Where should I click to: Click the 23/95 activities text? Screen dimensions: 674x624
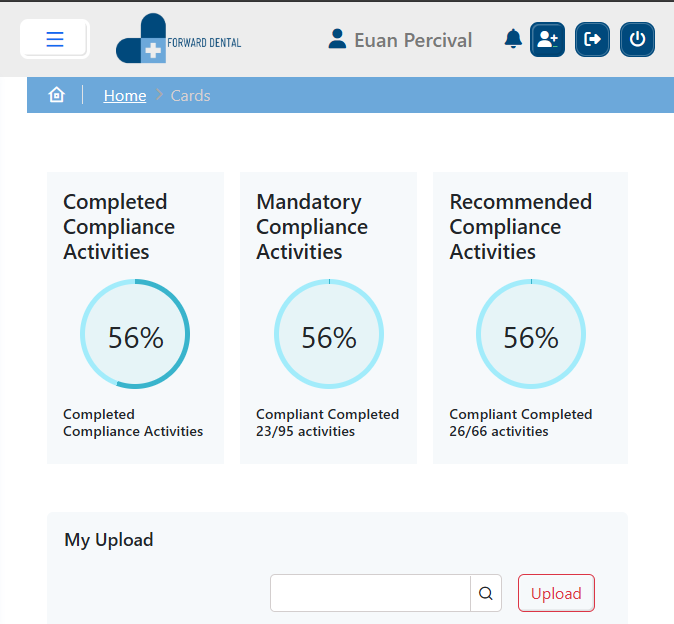click(306, 431)
